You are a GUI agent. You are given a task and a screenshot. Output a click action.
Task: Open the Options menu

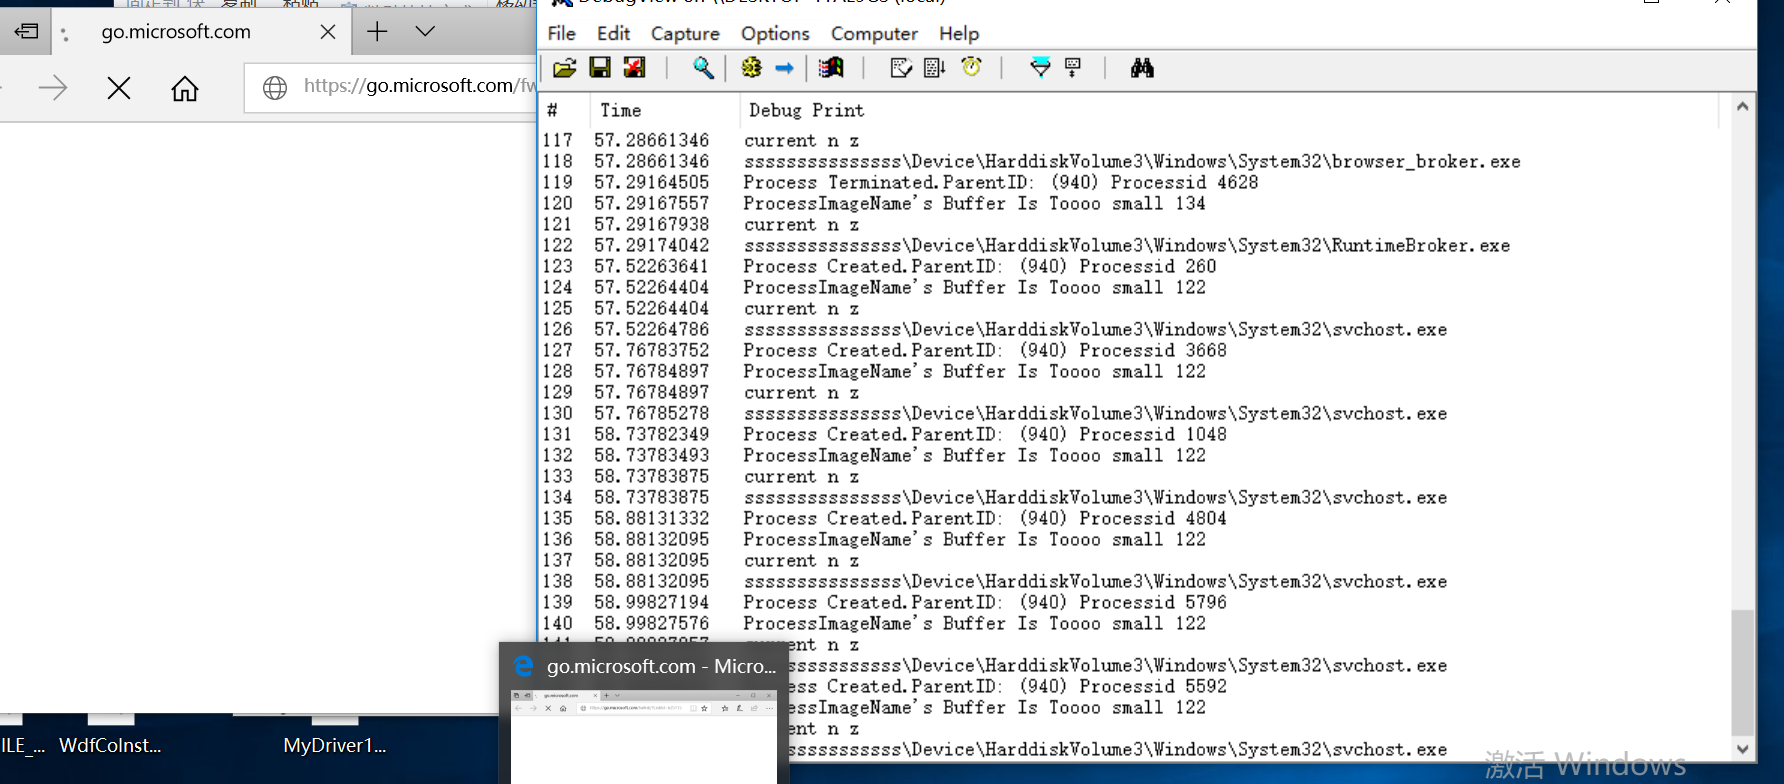click(x=775, y=33)
